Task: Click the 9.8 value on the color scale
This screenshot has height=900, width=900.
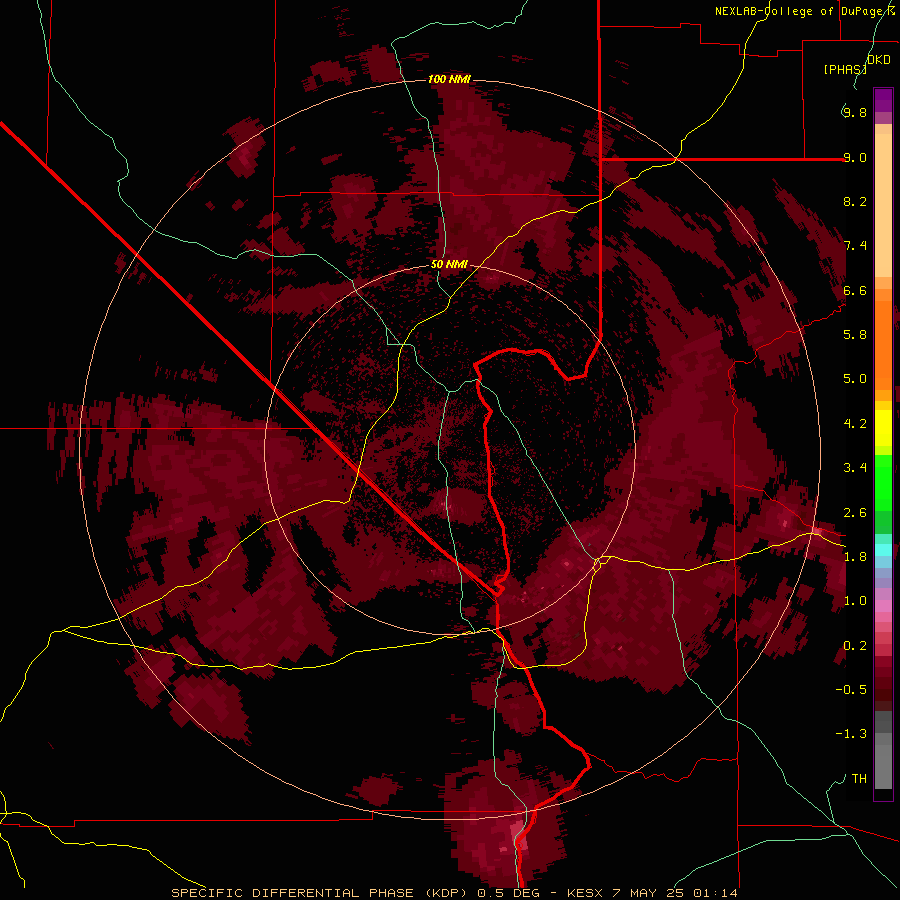Action: point(855,112)
